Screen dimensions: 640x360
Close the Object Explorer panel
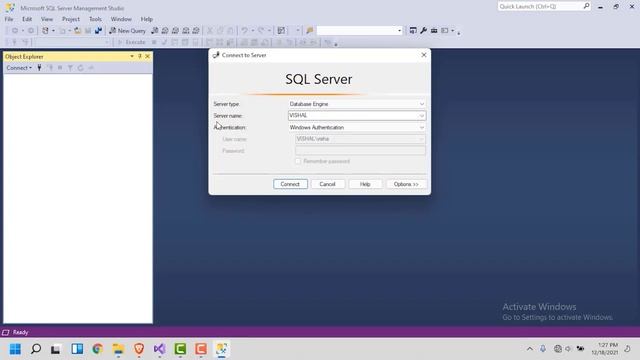[x=147, y=56]
